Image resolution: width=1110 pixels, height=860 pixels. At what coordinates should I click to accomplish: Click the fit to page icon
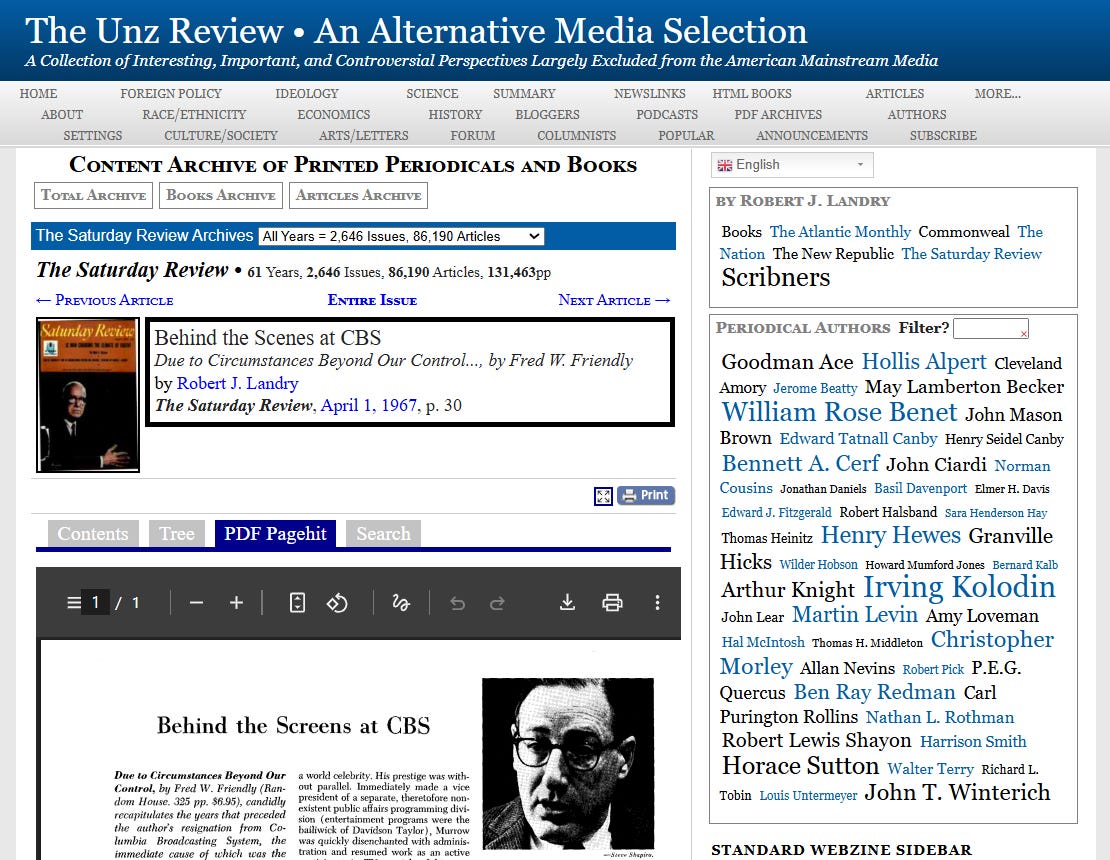point(297,603)
